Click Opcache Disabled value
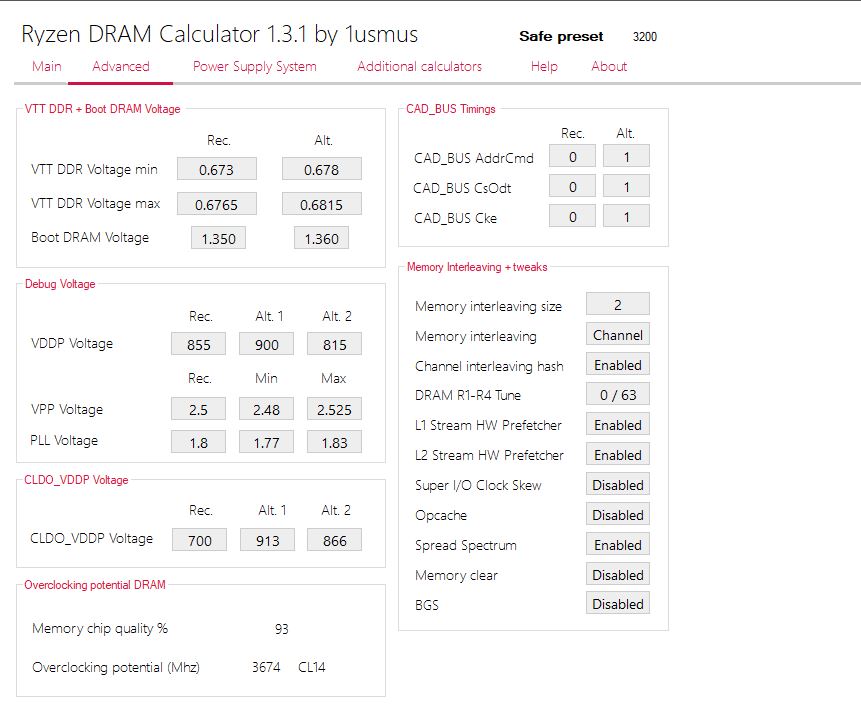The image size is (861, 723). (x=618, y=514)
